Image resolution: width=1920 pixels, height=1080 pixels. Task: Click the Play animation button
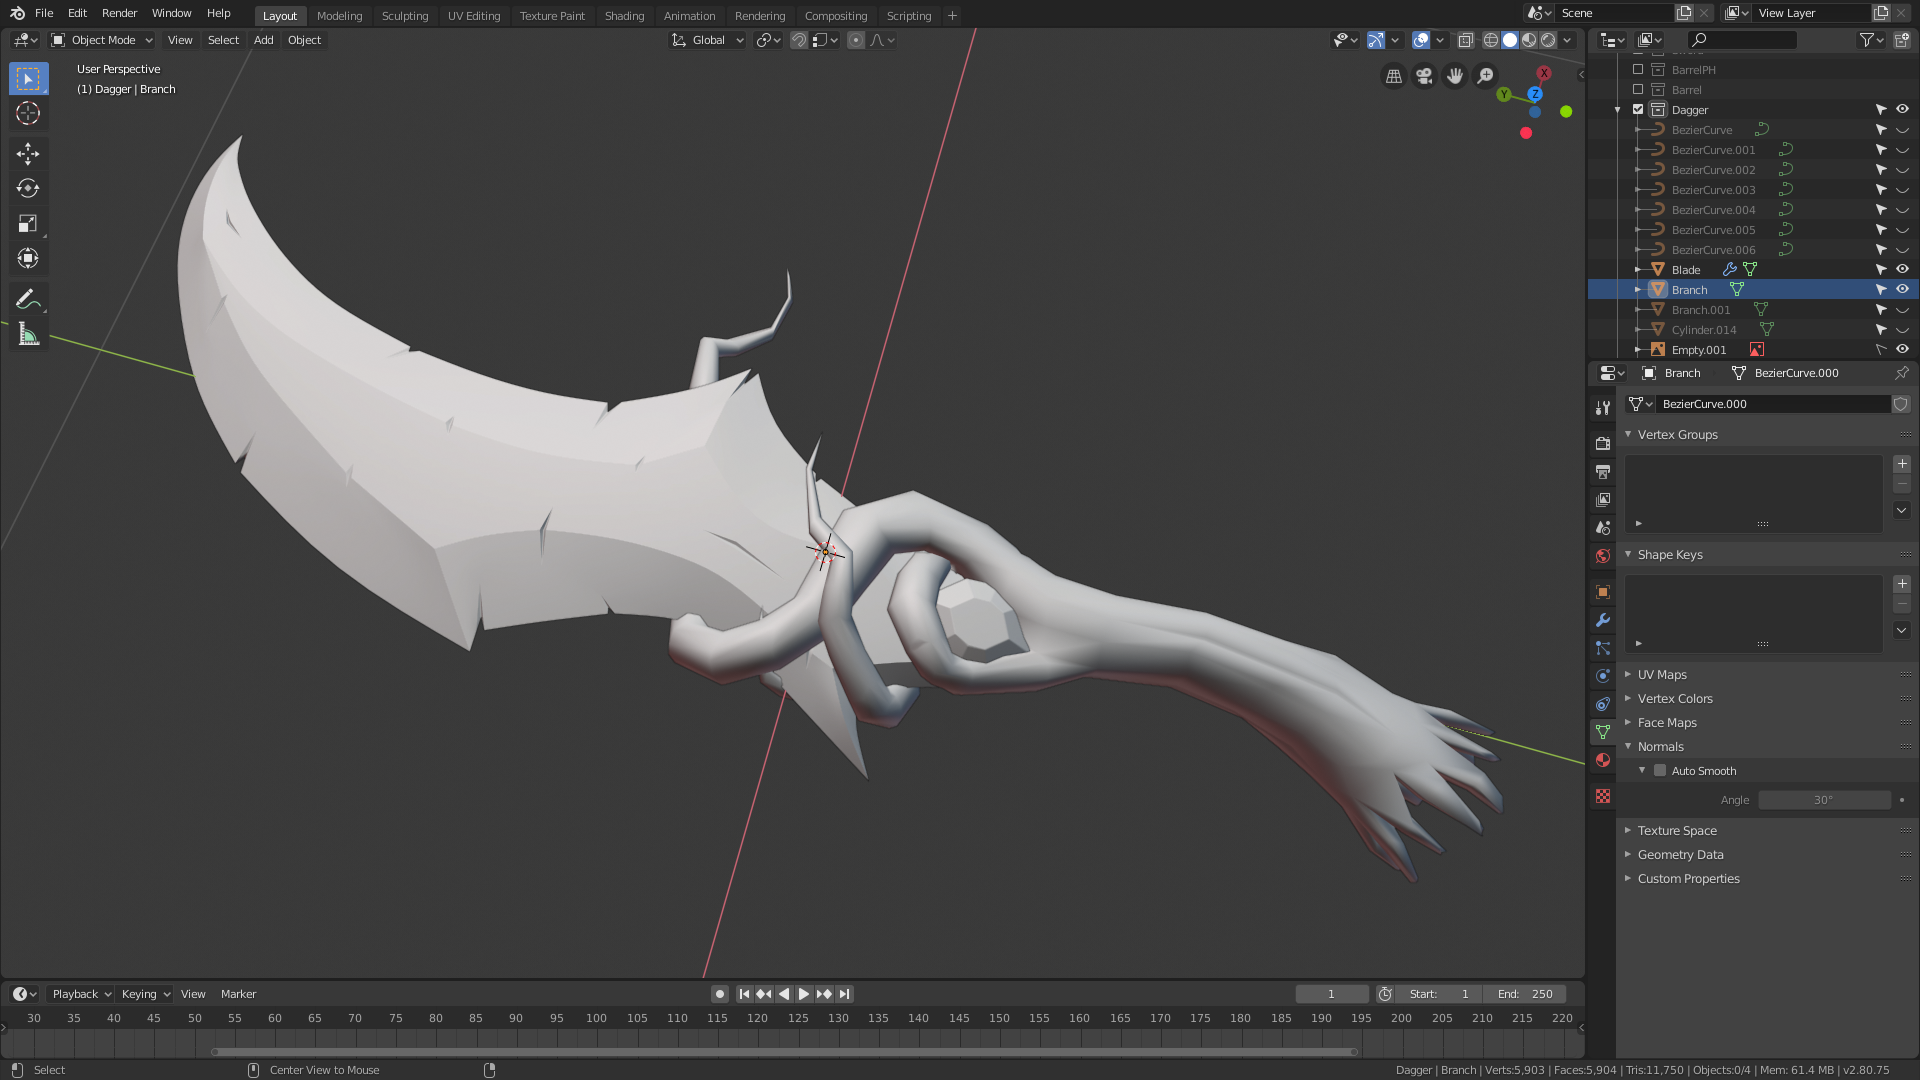pyautogui.click(x=804, y=994)
